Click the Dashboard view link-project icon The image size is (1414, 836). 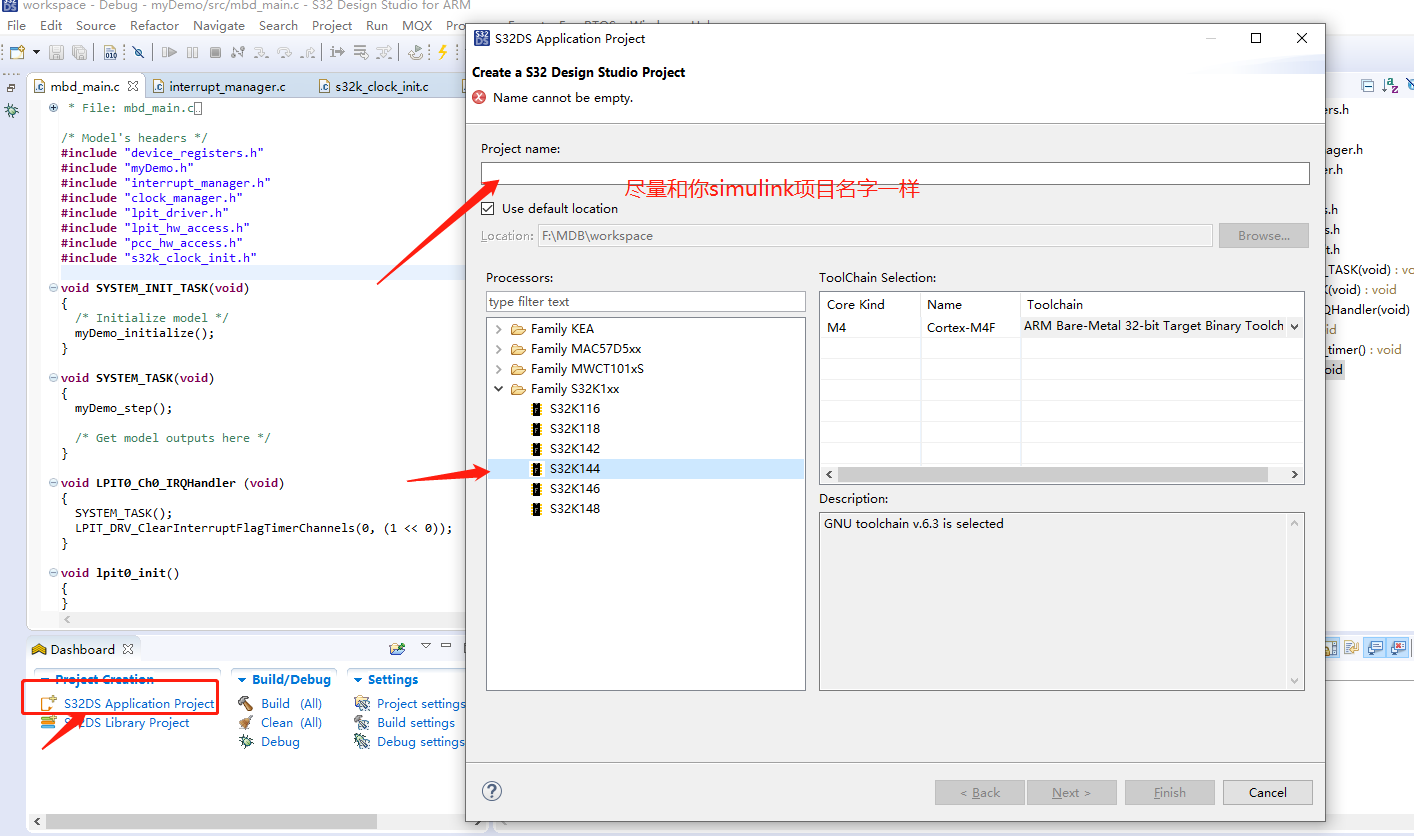point(397,648)
